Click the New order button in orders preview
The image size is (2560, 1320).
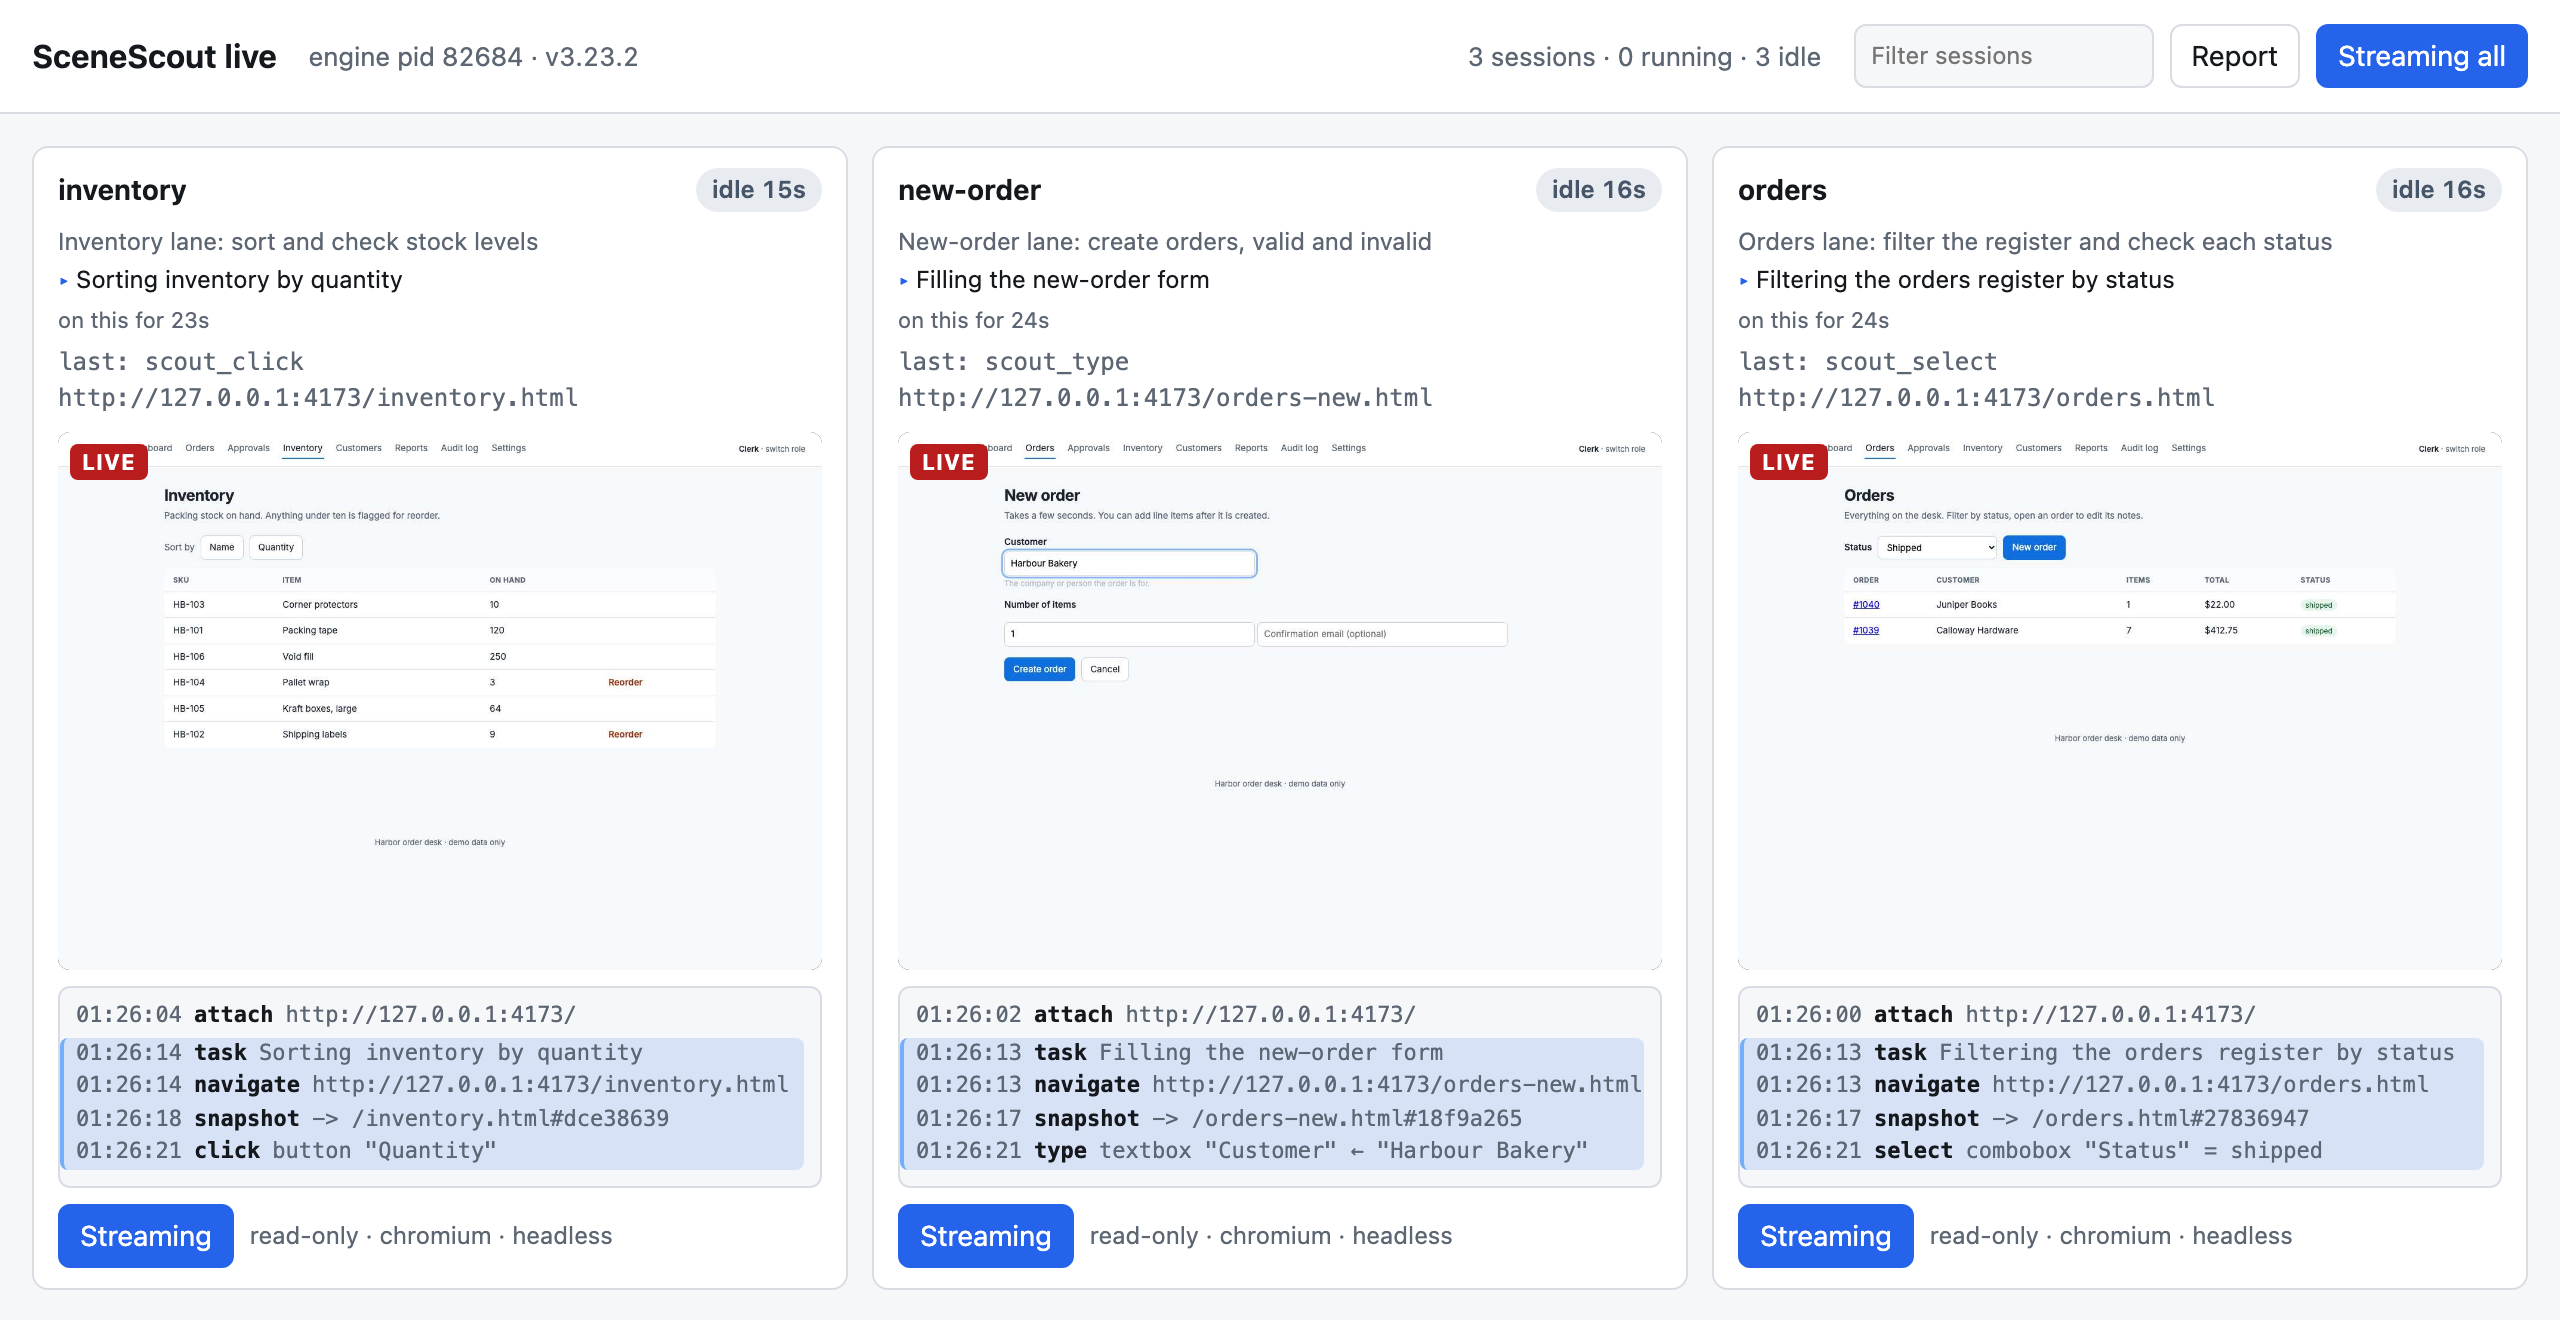(2034, 547)
